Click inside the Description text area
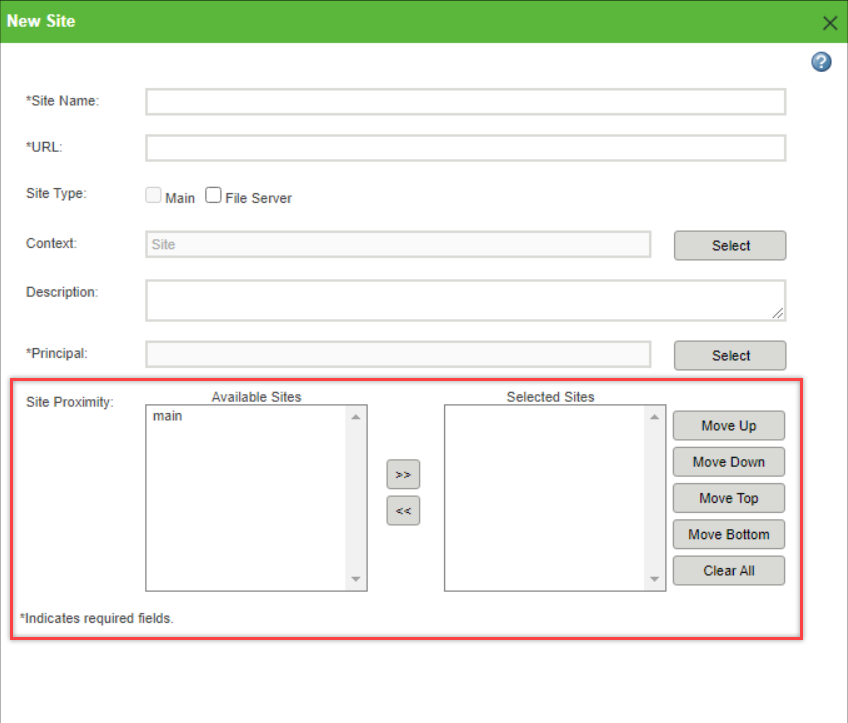The image size is (848, 723). click(x=465, y=299)
